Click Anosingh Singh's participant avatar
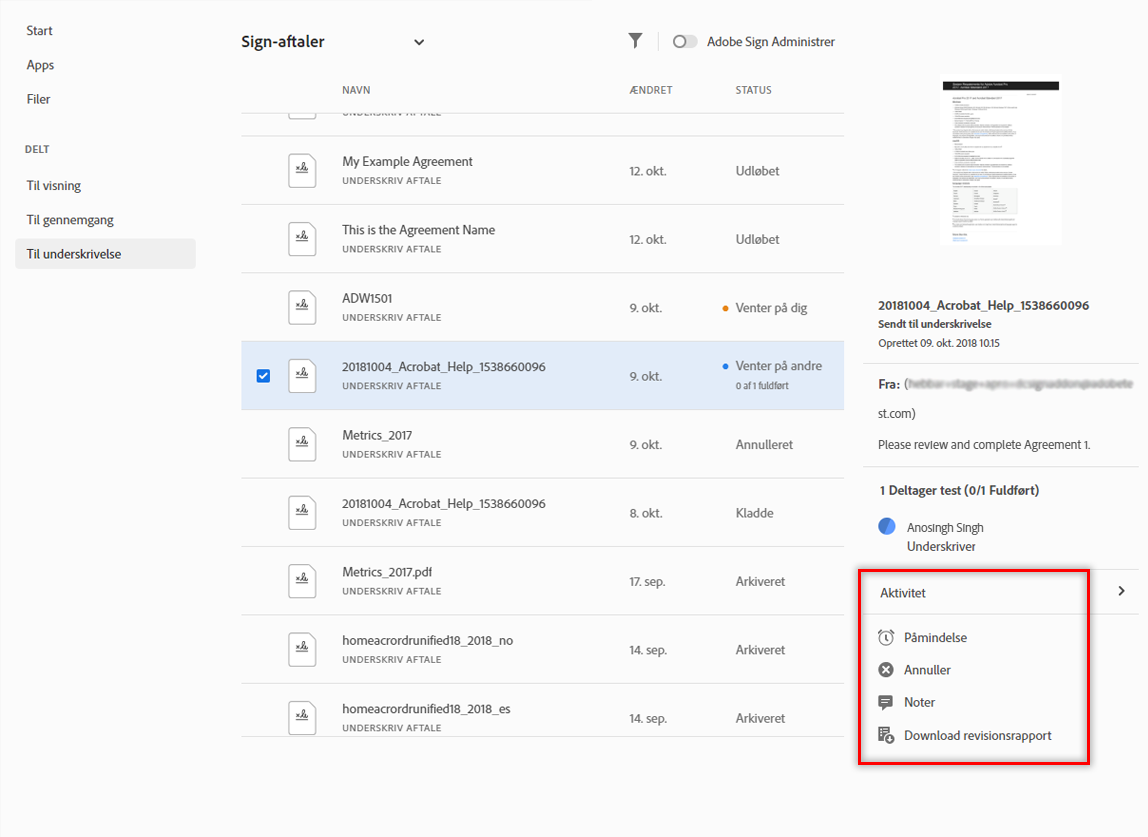 (887, 527)
